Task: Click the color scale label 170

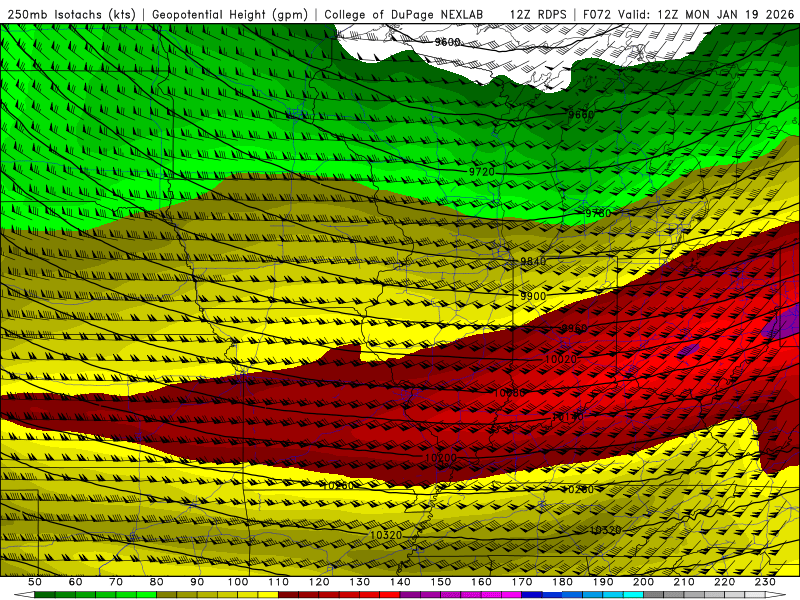Action: pos(522,582)
